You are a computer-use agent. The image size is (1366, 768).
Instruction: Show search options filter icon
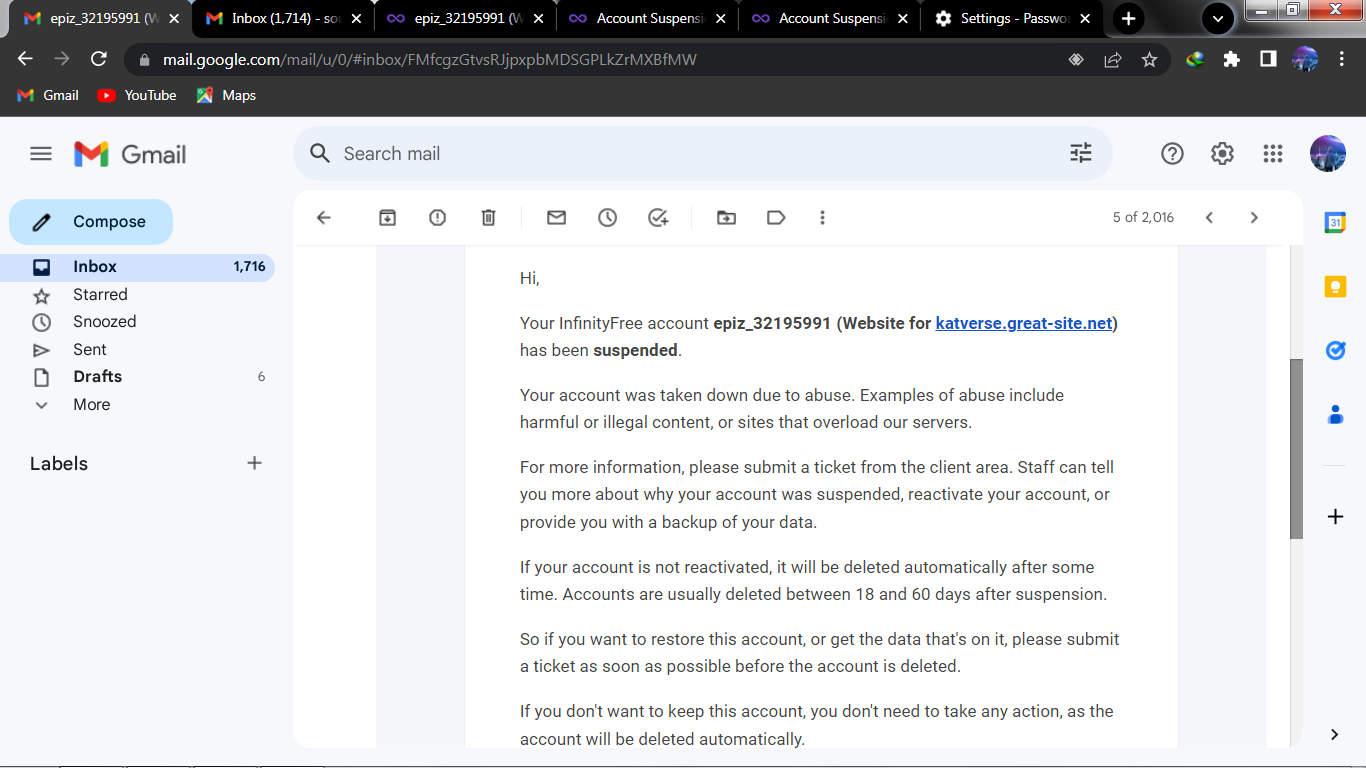[1081, 153]
